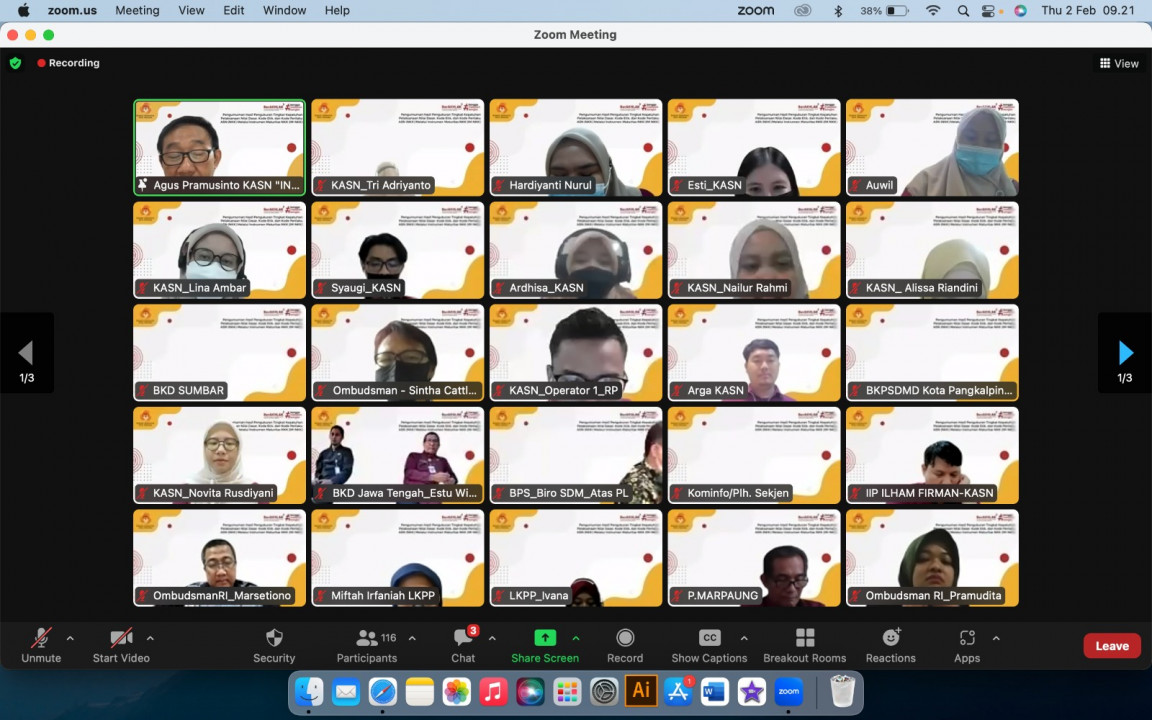Viewport: 1152px width, 720px height.
Task: Open the Chat panel
Action: (x=463, y=639)
